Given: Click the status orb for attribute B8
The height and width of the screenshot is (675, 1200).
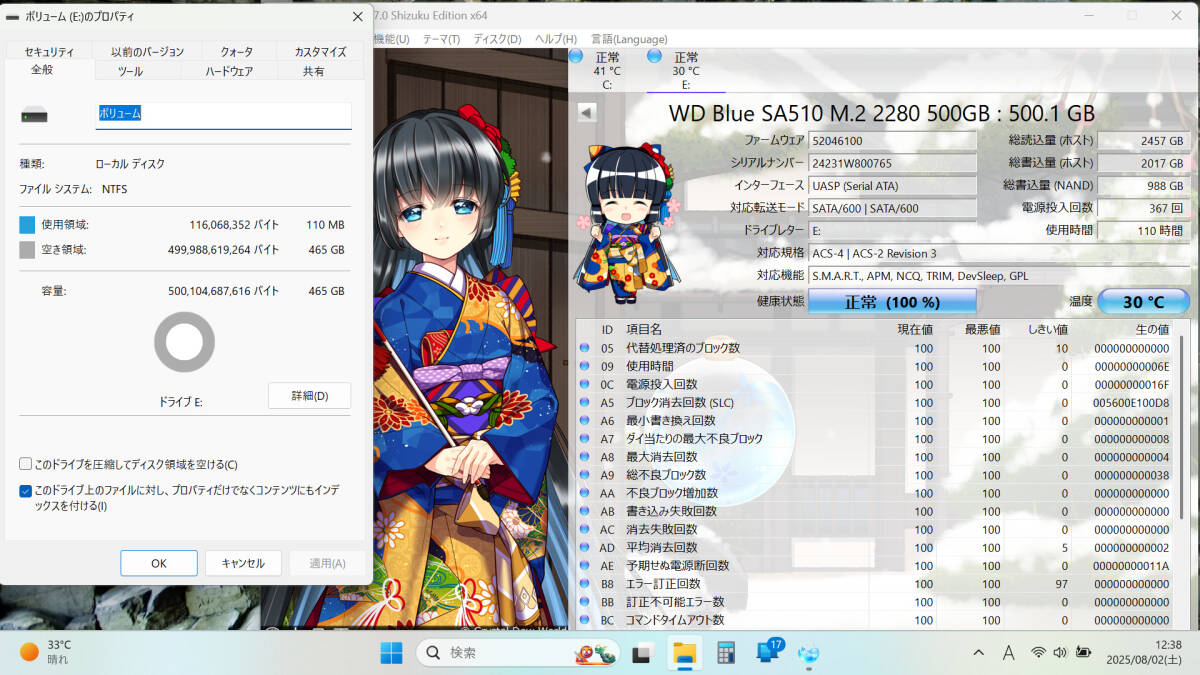Looking at the screenshot, I should (x=585, y=584).
